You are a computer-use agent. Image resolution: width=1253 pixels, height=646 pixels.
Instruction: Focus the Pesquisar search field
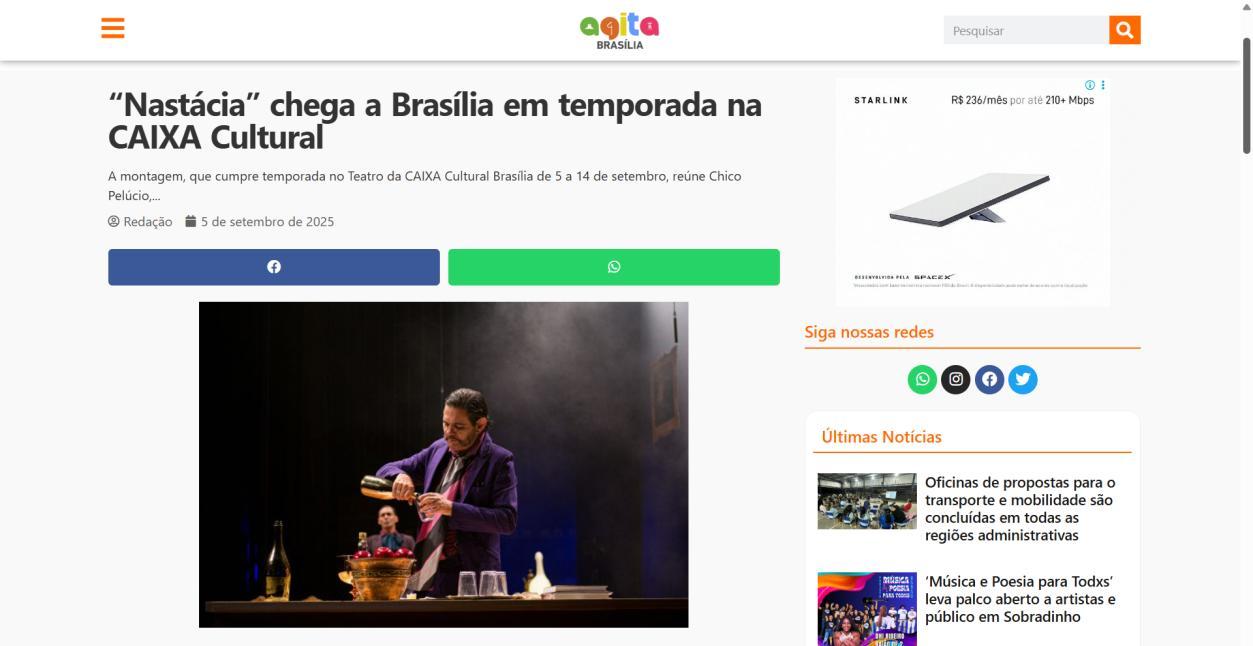[1026, 30]
